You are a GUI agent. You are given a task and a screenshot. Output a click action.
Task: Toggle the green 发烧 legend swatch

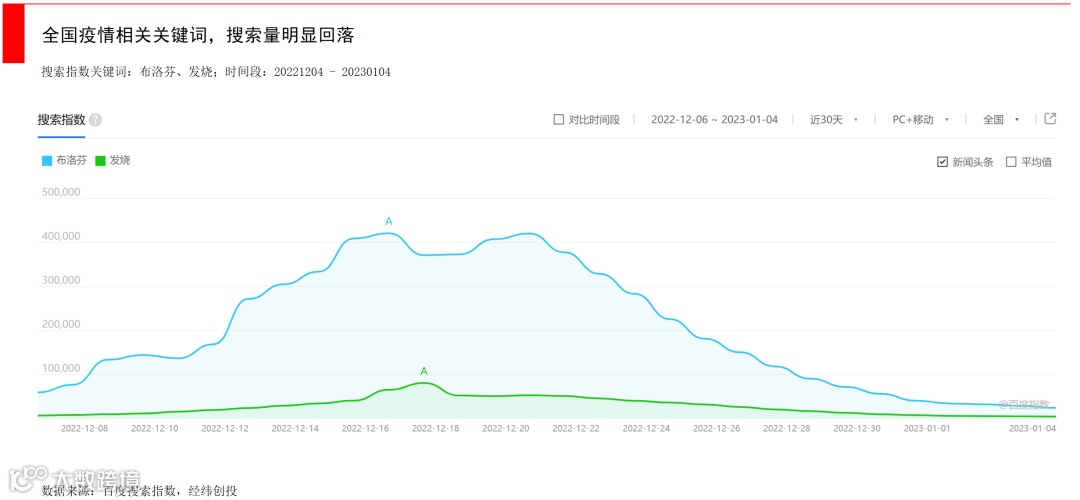coord(100,160)
